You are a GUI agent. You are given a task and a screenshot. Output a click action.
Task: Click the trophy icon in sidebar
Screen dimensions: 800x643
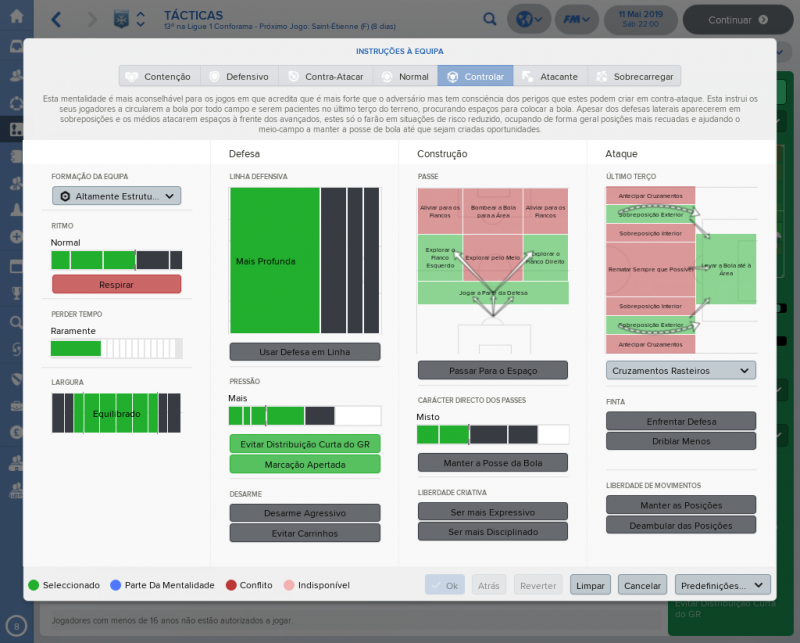coord(16,294)
